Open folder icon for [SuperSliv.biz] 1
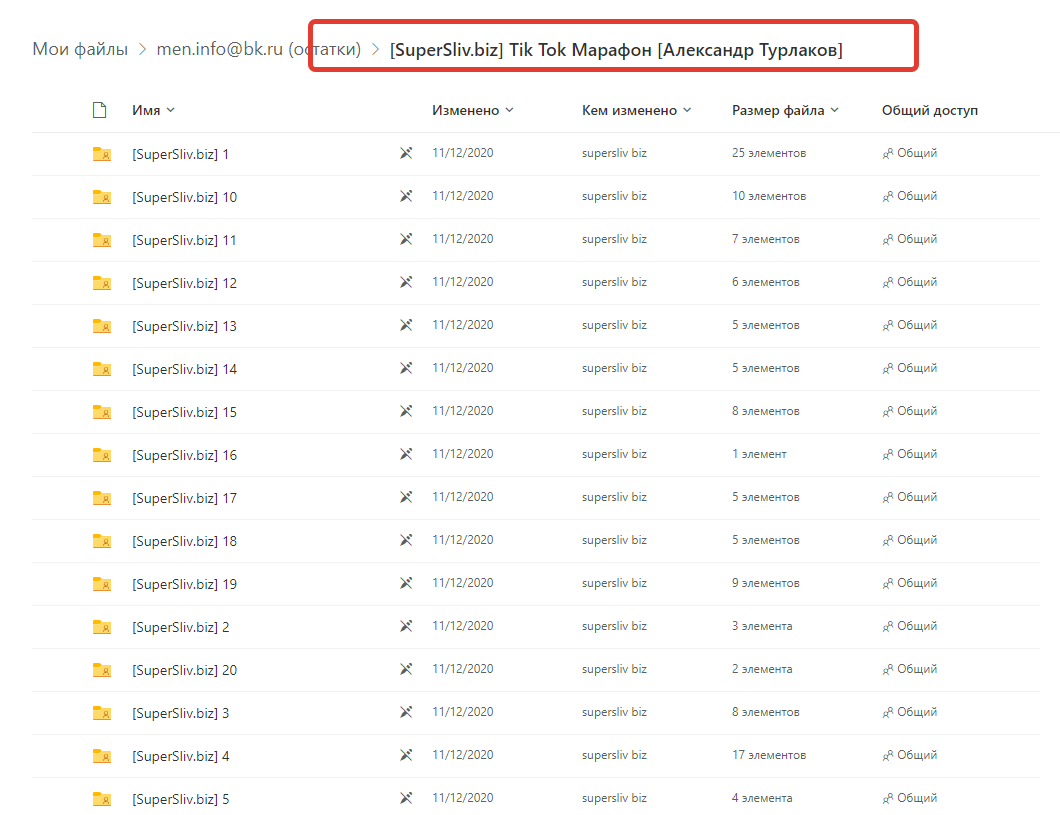 102,154
